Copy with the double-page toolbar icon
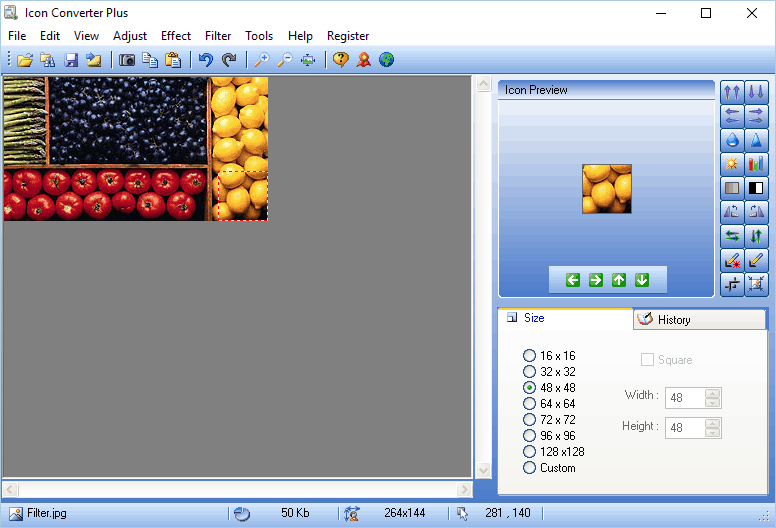The height and width of the screenshot is (528, 776). click(x=150, y=60)
